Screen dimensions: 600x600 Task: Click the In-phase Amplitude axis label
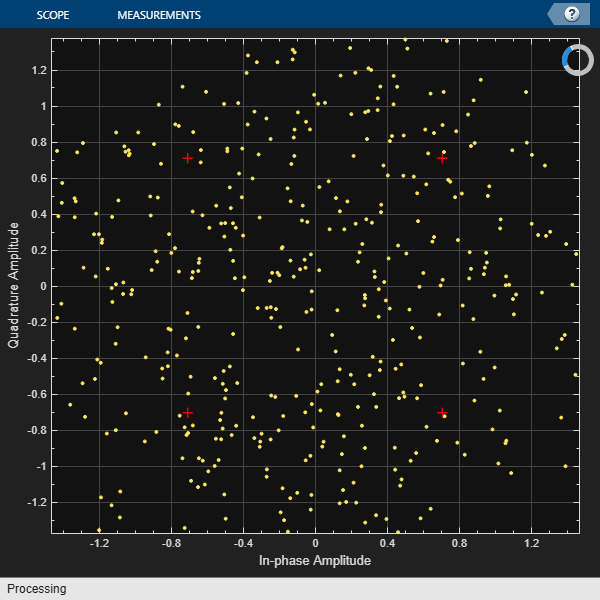click(315, 561)
